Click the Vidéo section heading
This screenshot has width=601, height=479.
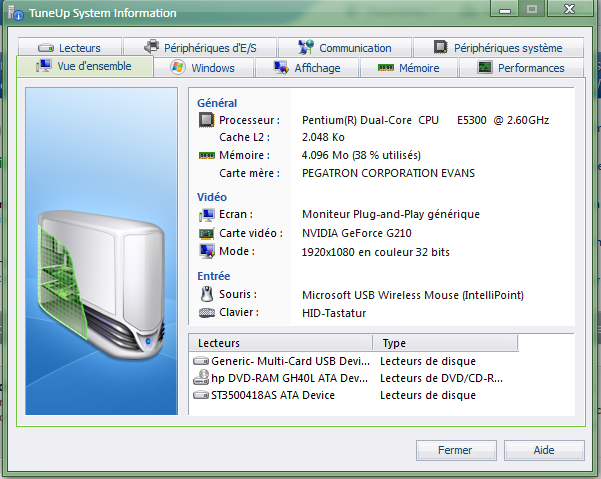[x=212, y=197]
